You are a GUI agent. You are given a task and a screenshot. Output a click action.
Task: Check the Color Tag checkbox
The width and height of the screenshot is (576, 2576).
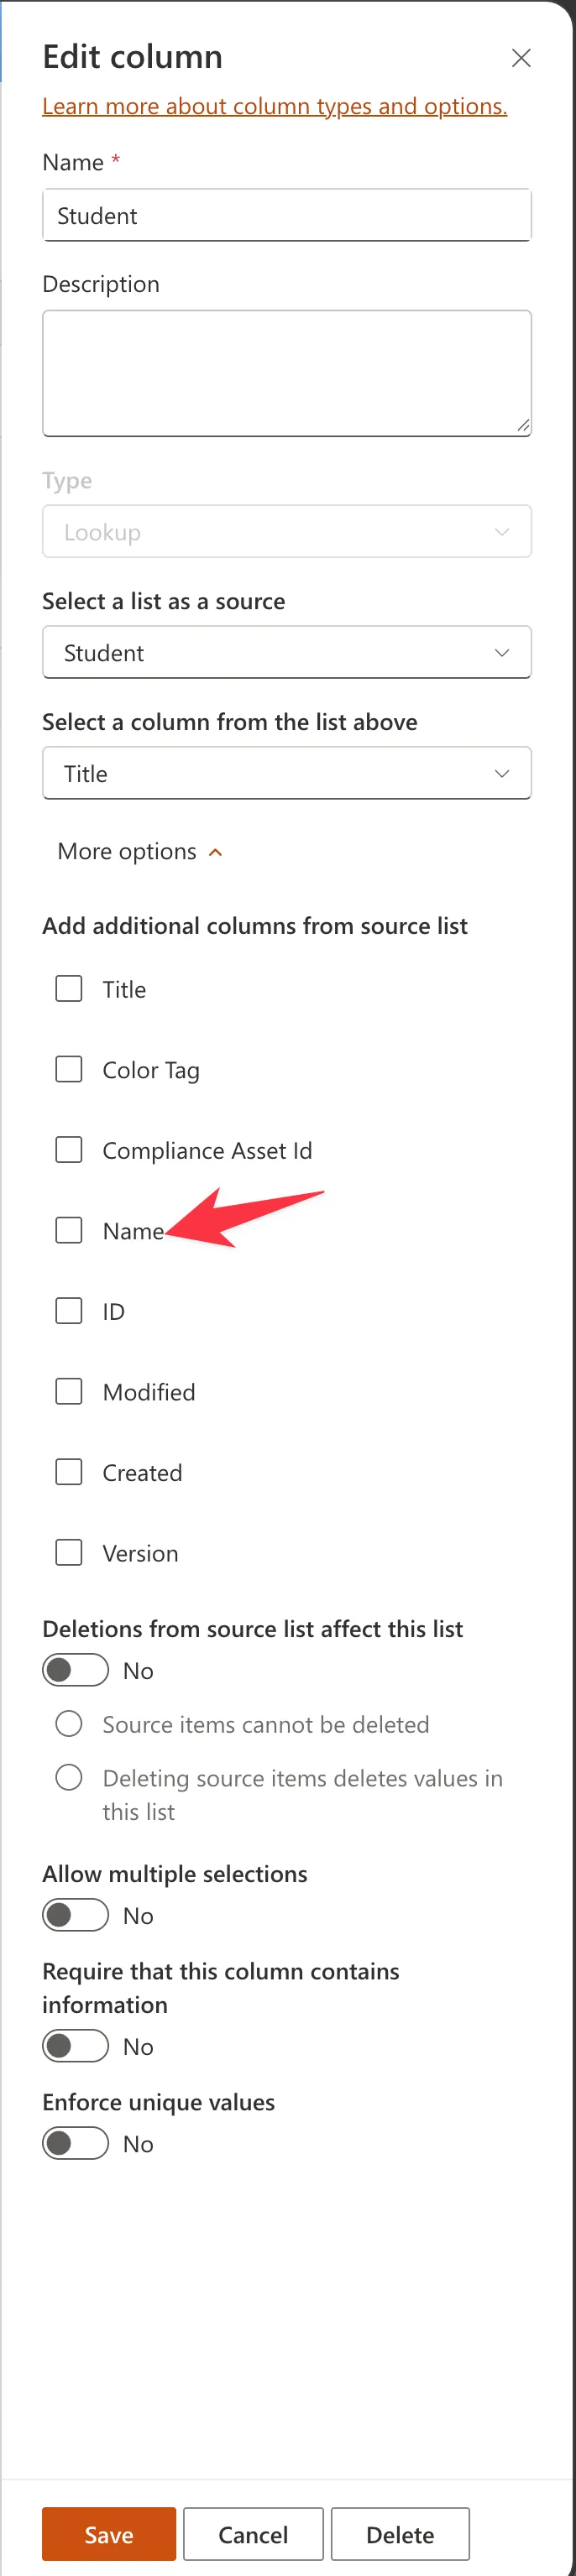tap(69, 1070)
